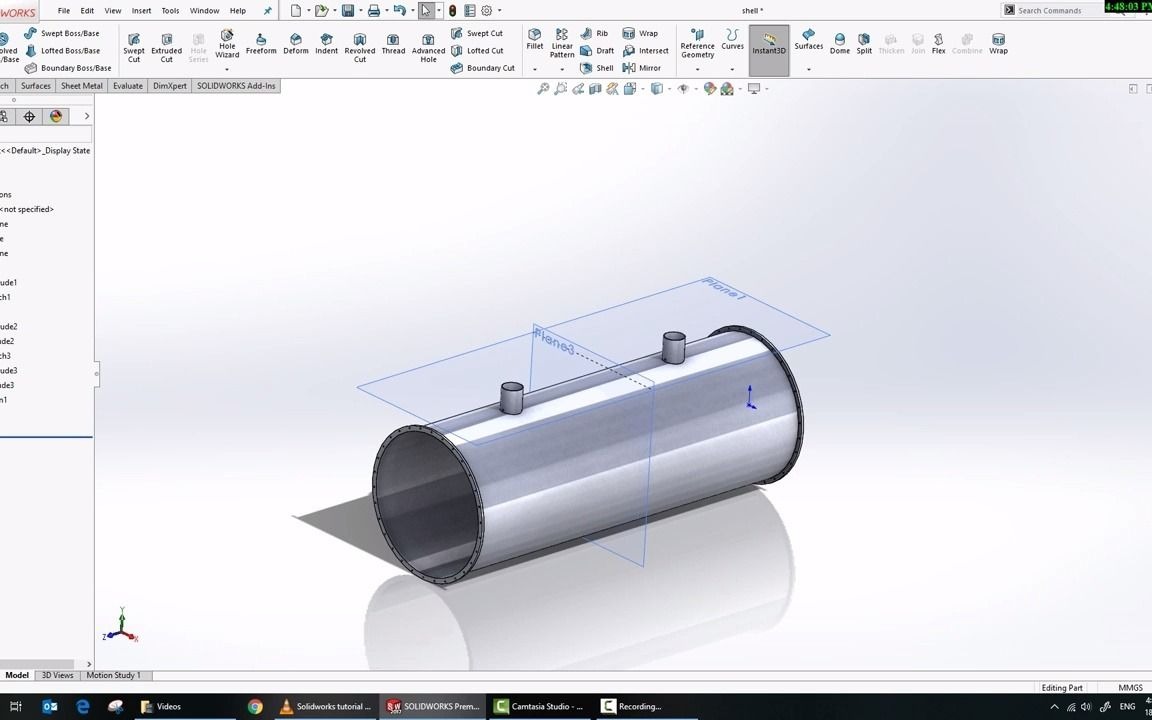The image size is (1152, 720).
Task: Switch to the Sheet Metal tab
Action: click(81, 85)
